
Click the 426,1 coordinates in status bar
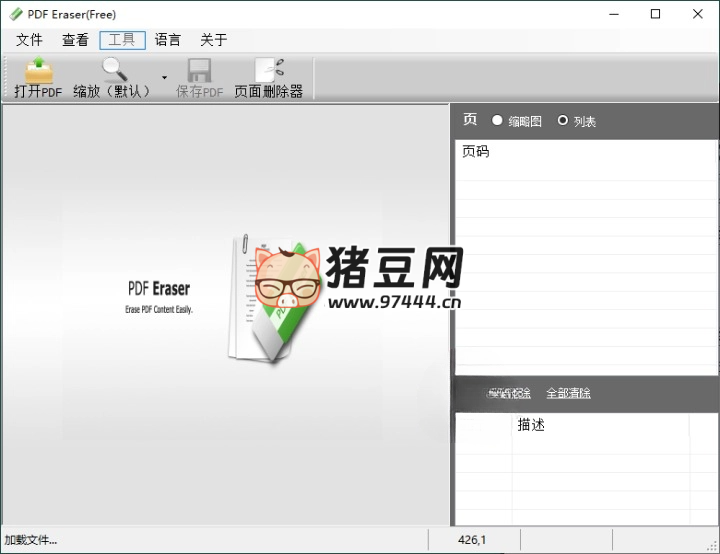472,540
